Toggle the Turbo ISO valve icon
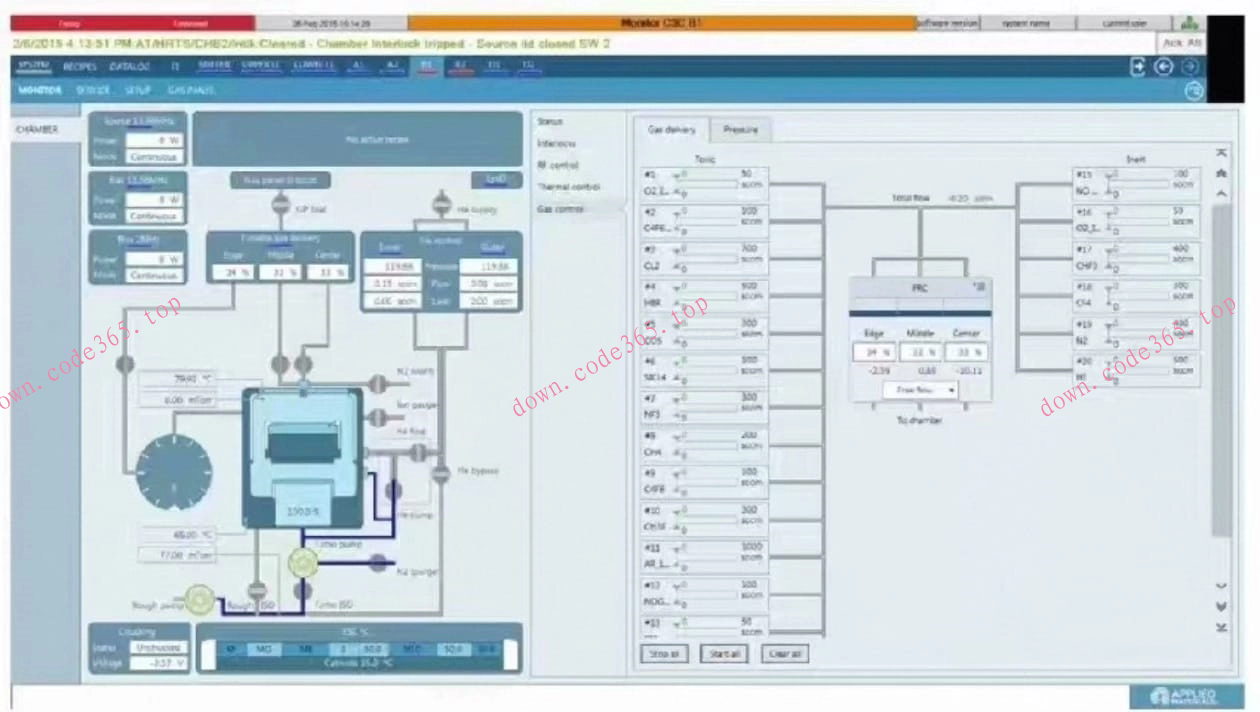1260x712 pixels. point(303,591)
